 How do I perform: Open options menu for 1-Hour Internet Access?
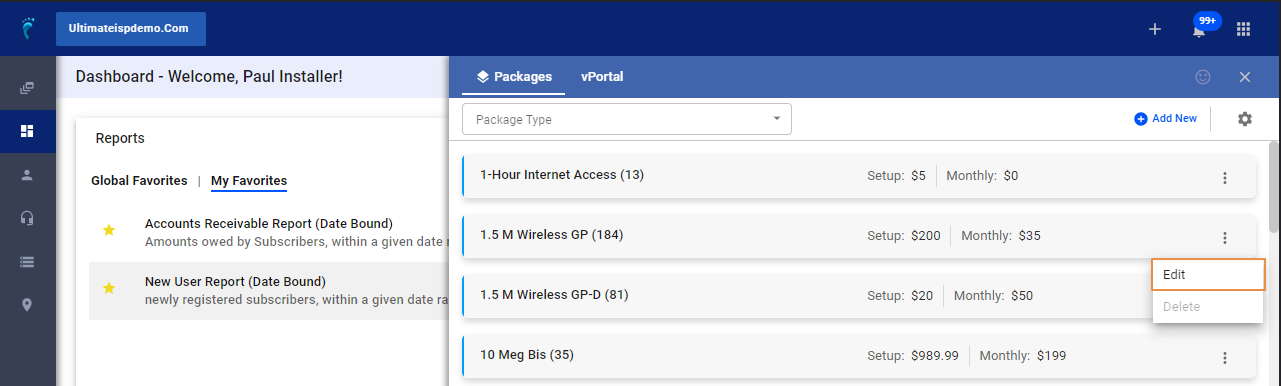point(1225,178)
